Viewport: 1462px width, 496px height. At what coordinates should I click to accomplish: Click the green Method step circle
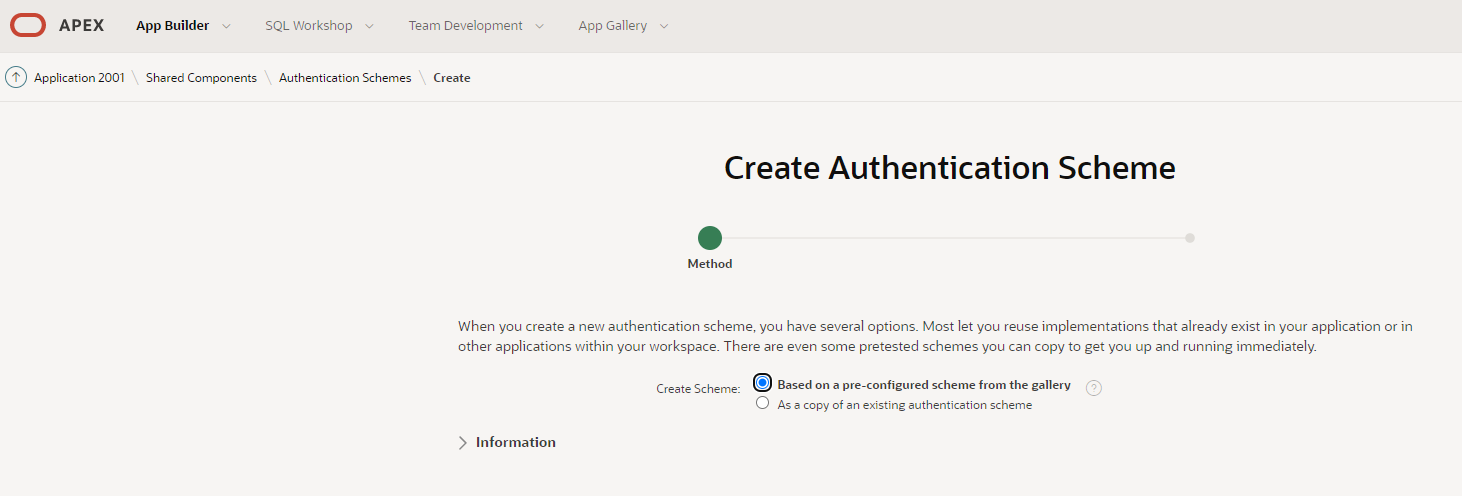point(709,238)
